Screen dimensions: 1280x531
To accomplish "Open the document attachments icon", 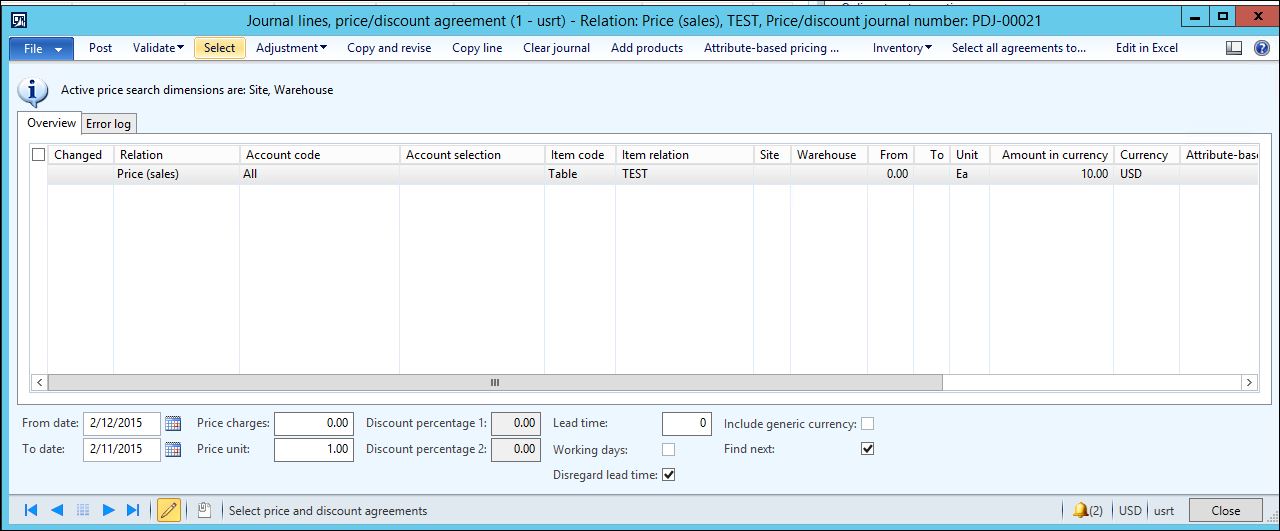I will point(204,510).
